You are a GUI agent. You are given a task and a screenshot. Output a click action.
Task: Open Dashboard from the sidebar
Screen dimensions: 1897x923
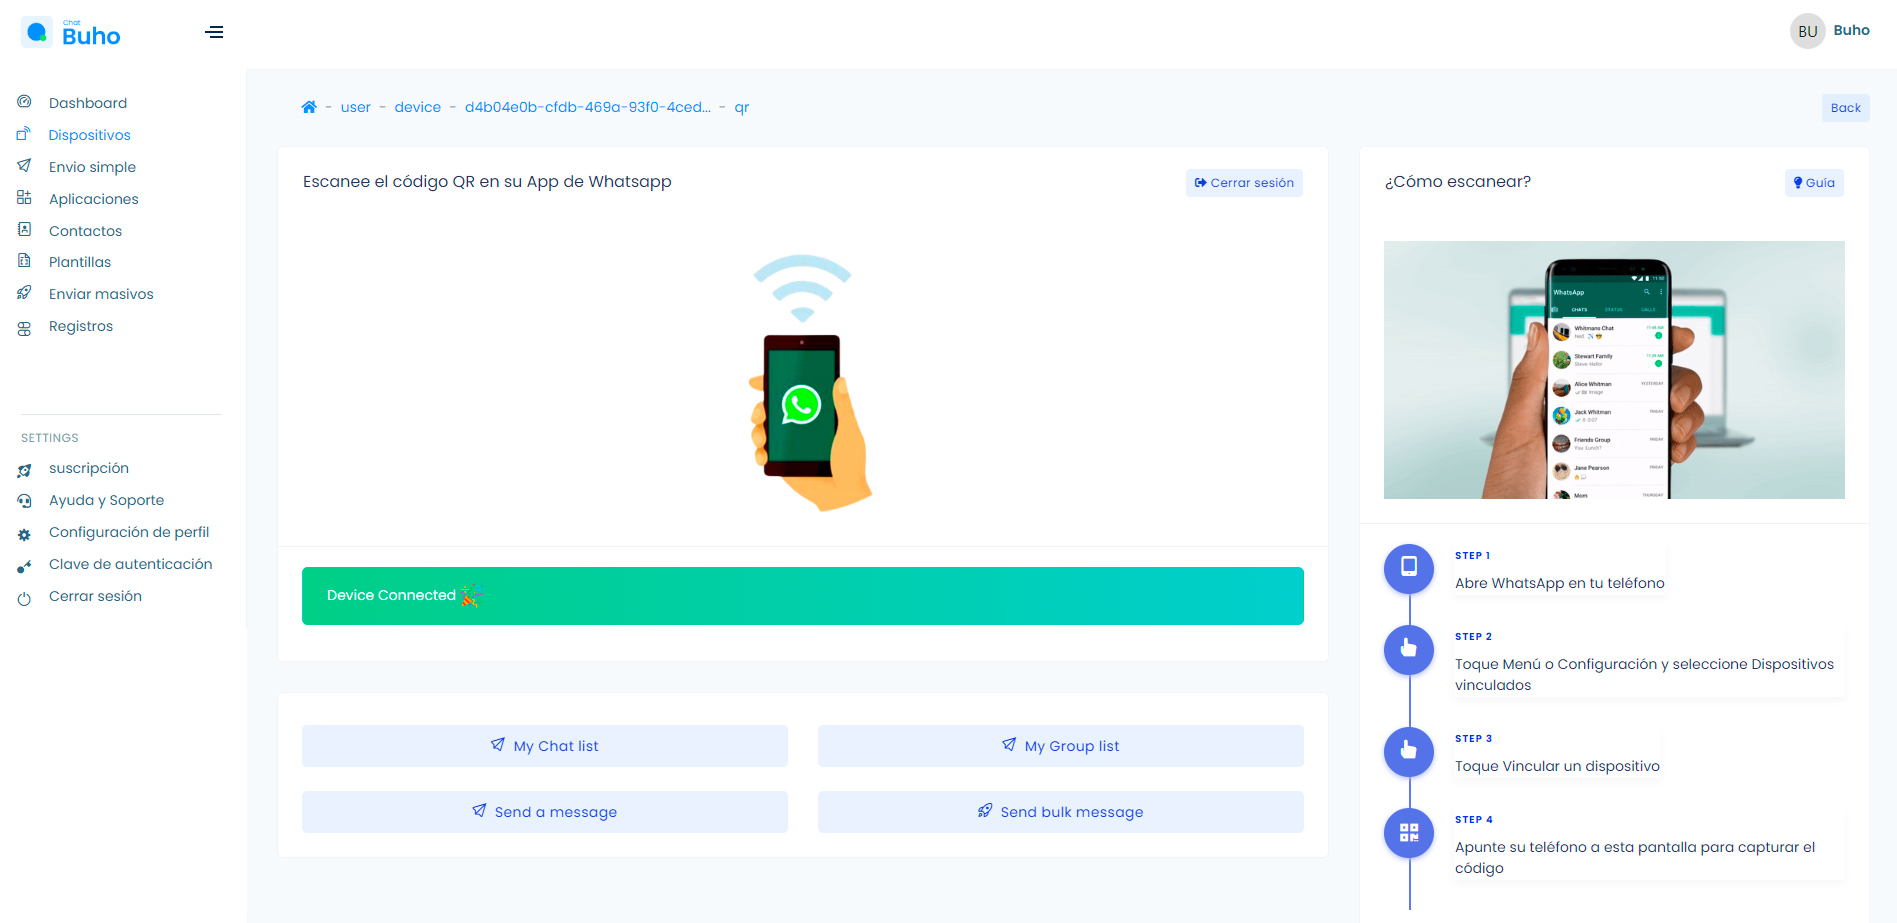pos(88,103)
